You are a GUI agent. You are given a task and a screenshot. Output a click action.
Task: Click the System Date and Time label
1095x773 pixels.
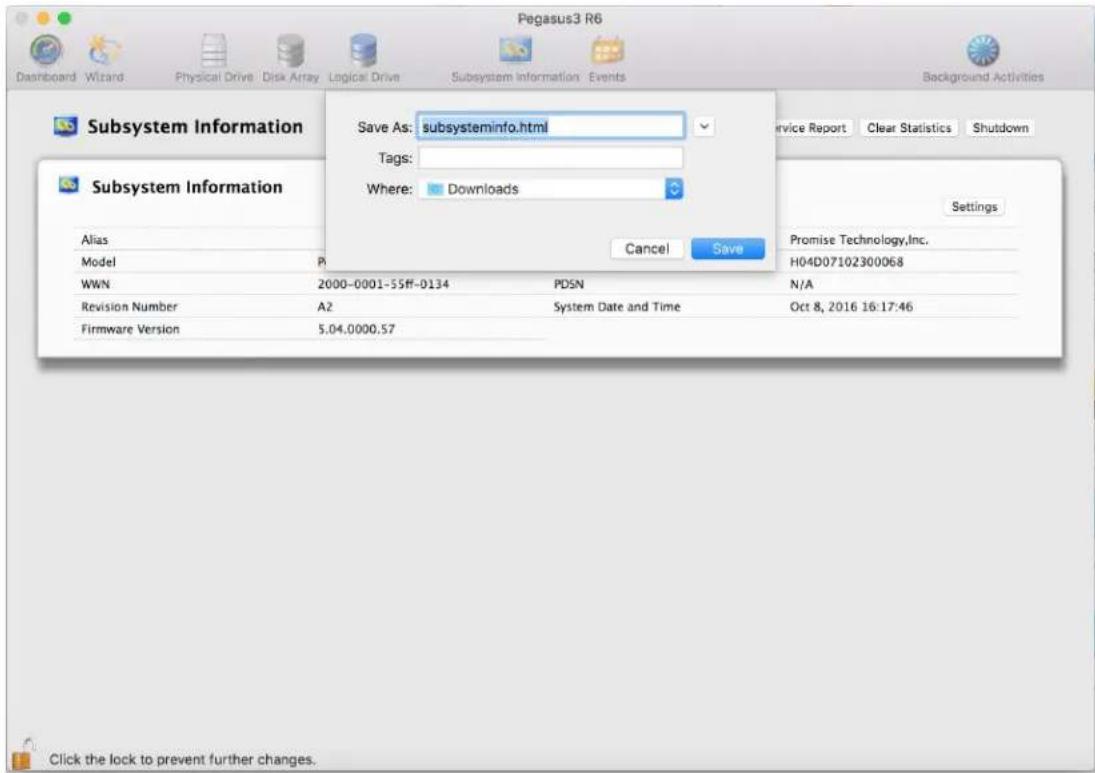(x=617, y=307)
